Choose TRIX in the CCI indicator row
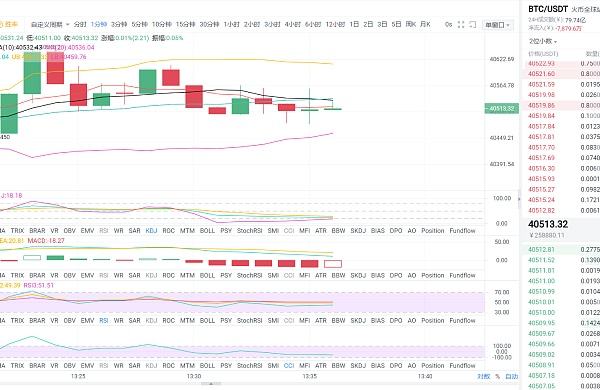The height and width of the screenshot is (390, 600). coord(17,366)
